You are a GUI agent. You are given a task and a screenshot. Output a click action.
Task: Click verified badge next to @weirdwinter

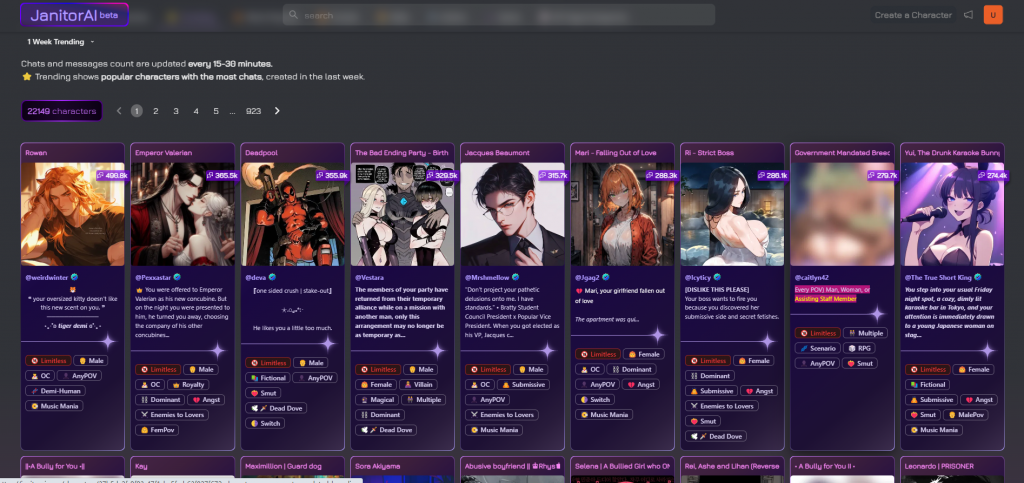click(x=74, y=277)
